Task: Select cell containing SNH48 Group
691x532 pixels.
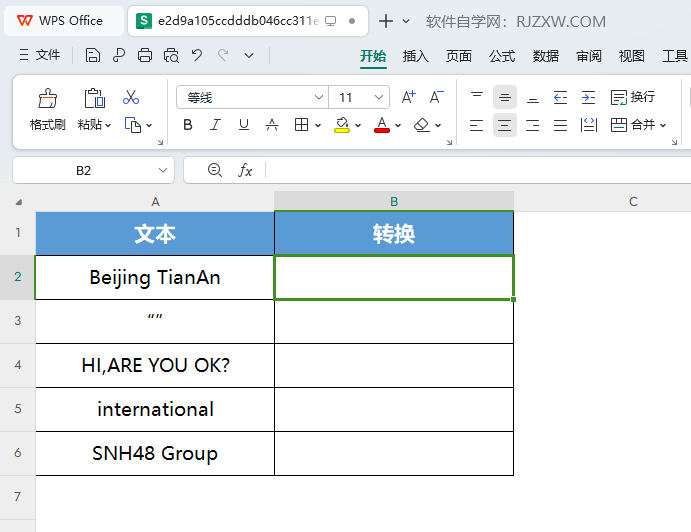Action: pos(155,453)
